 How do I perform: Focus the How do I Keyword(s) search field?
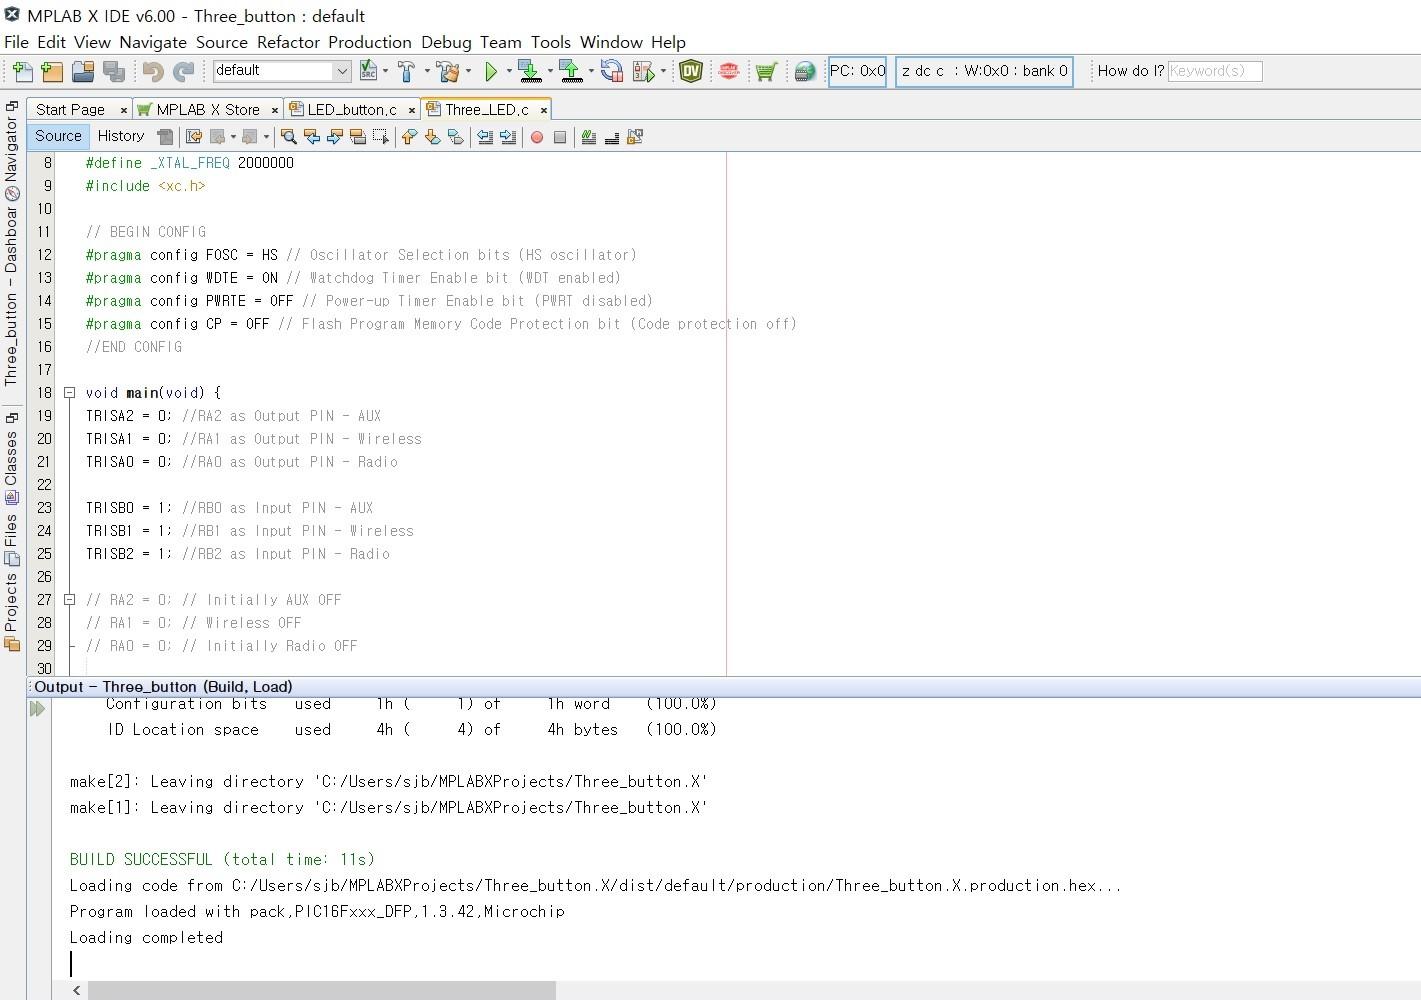(x=1215, y=71)
